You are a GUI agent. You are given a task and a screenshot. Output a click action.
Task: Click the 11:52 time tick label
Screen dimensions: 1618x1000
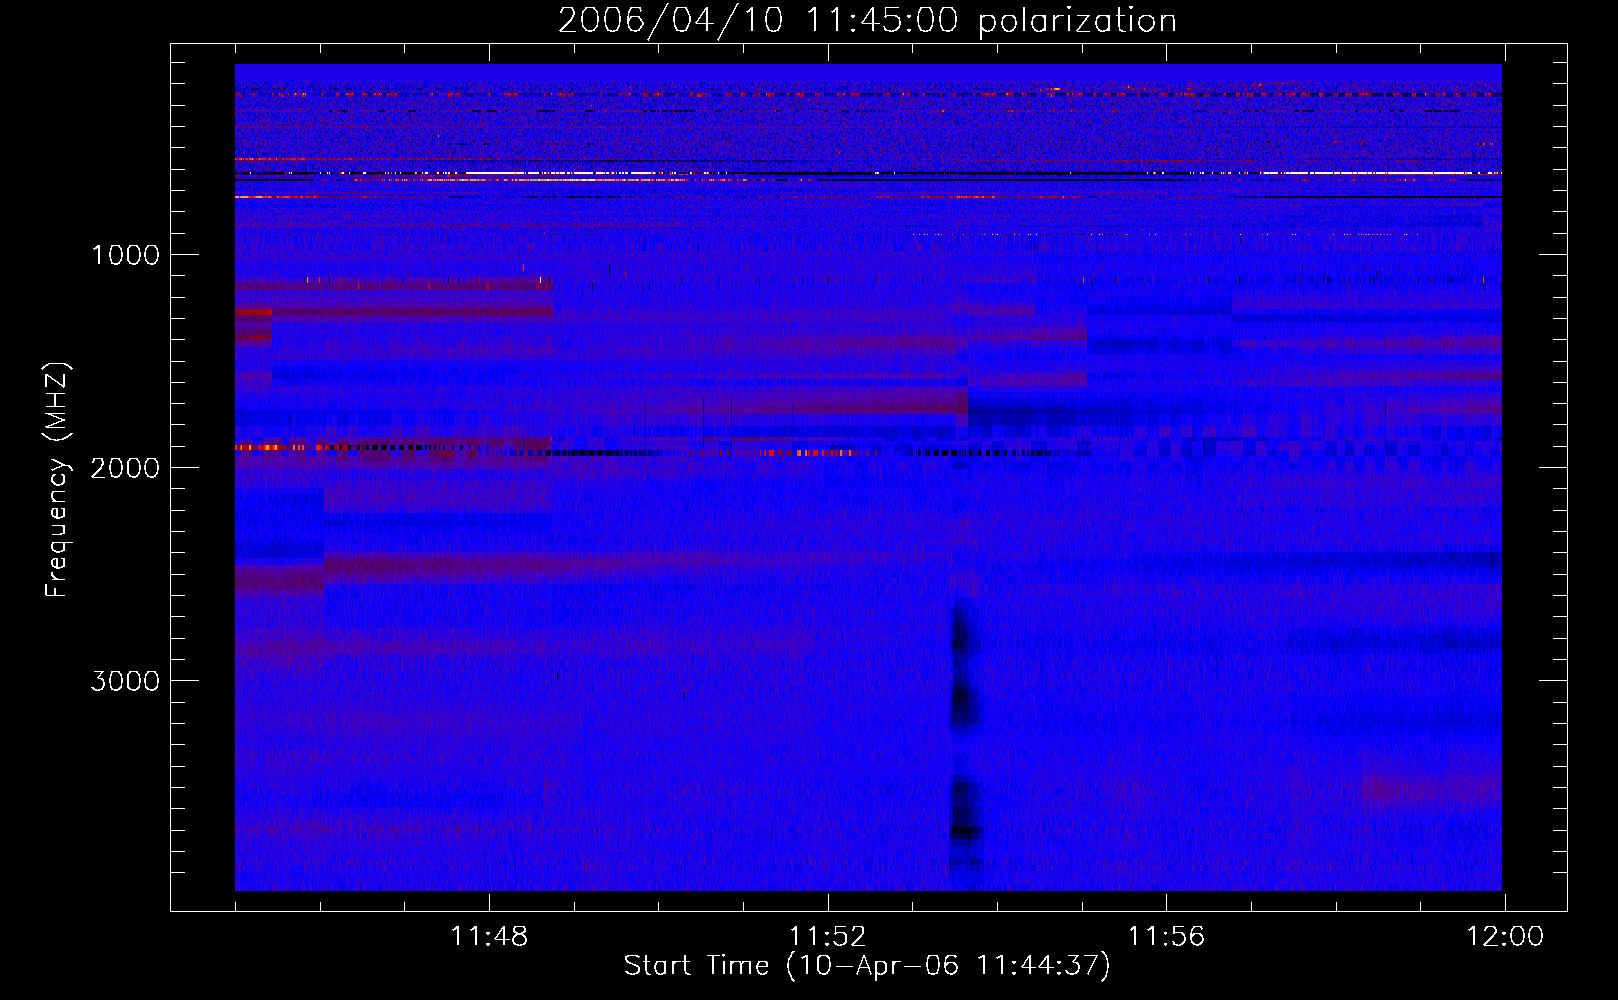(827, 937)
